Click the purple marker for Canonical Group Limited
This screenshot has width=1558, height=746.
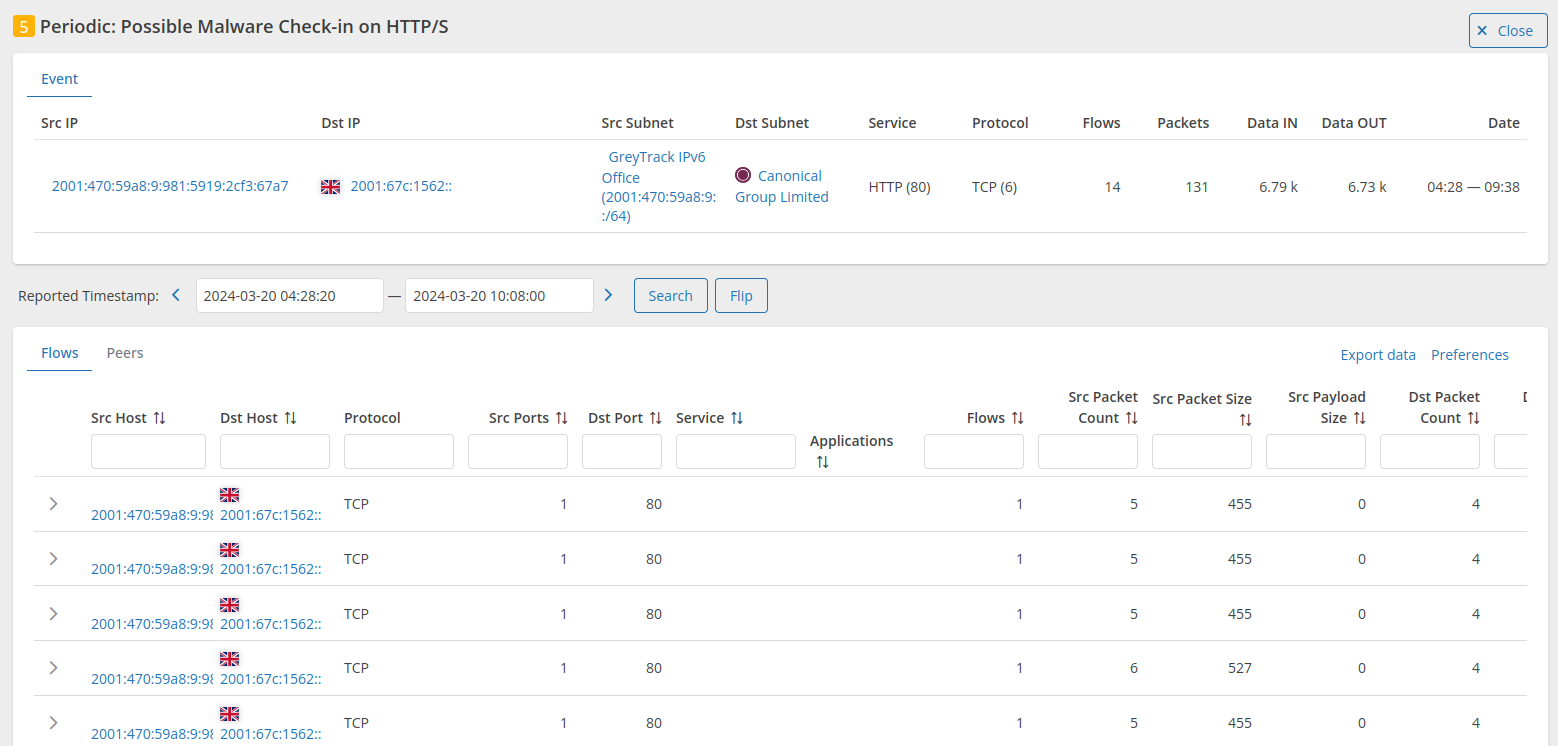743,174
